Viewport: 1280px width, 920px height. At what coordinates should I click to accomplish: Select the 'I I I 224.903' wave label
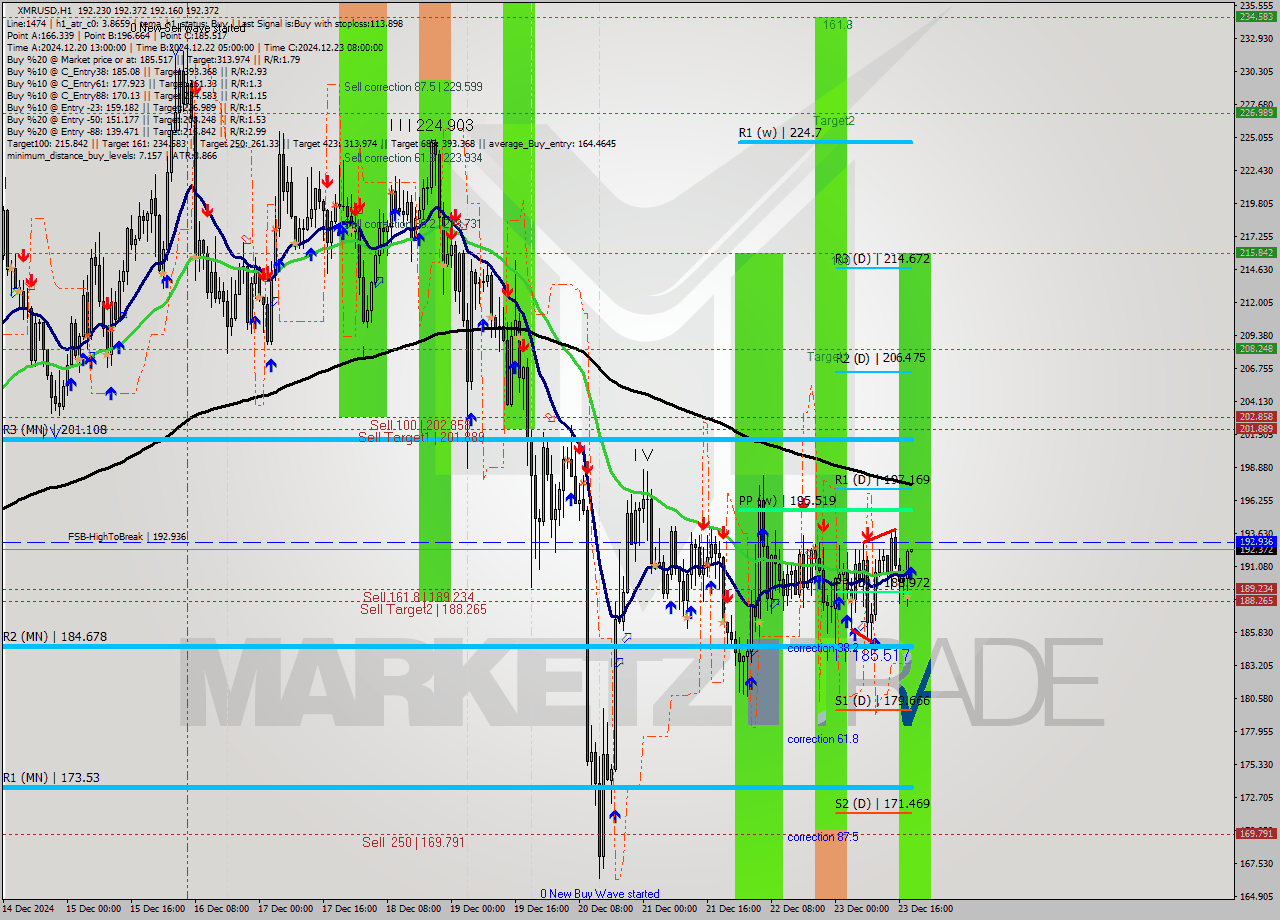click(431, 125)
